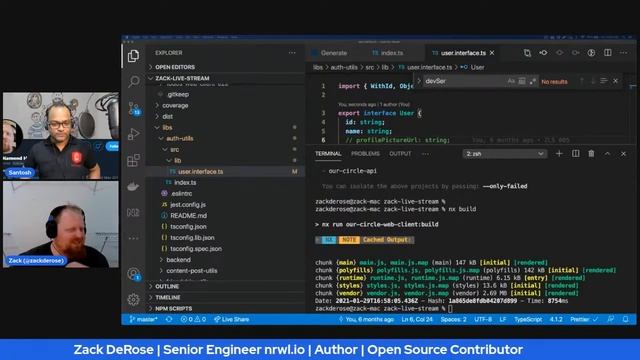Image resolution: width=640 pixels, height=360 pixels.
Task: Switch to the PROBLEMS panel tab
Action: click(x=365, y=153)
